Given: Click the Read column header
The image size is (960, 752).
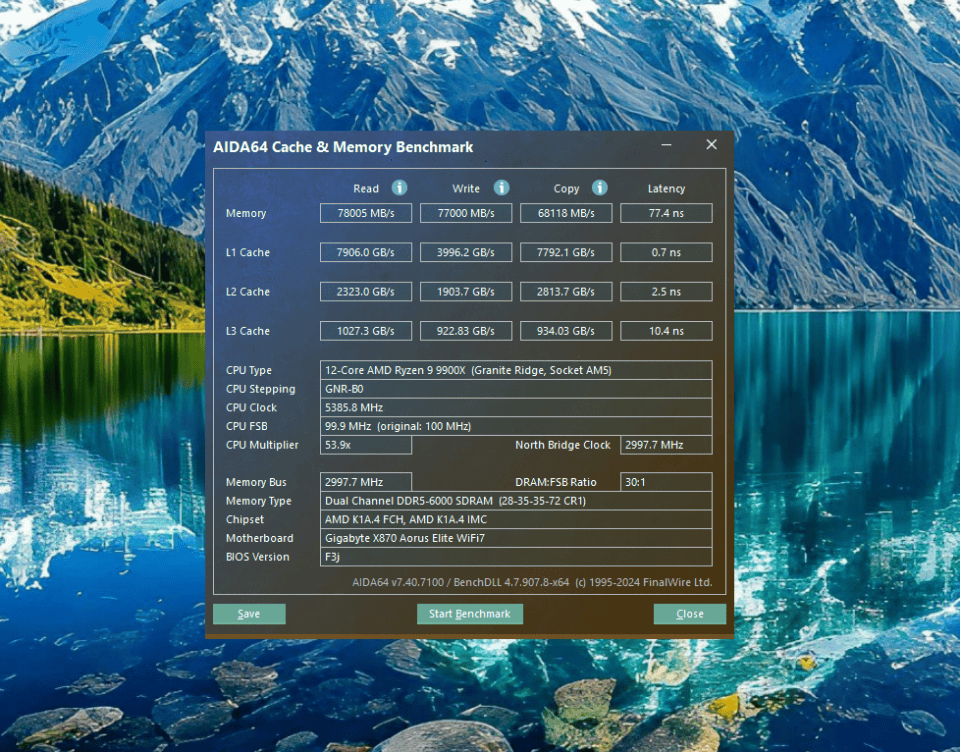Looking at the screenshot, I should pyautogui.click(x=366, y=189).
